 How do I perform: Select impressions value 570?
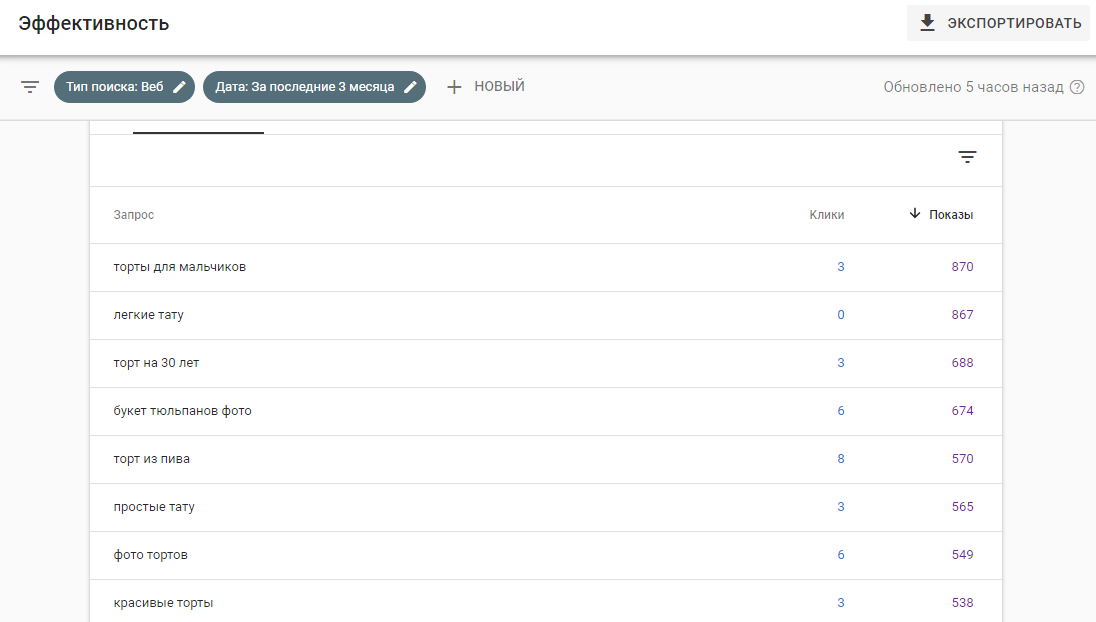pos(962,459)
